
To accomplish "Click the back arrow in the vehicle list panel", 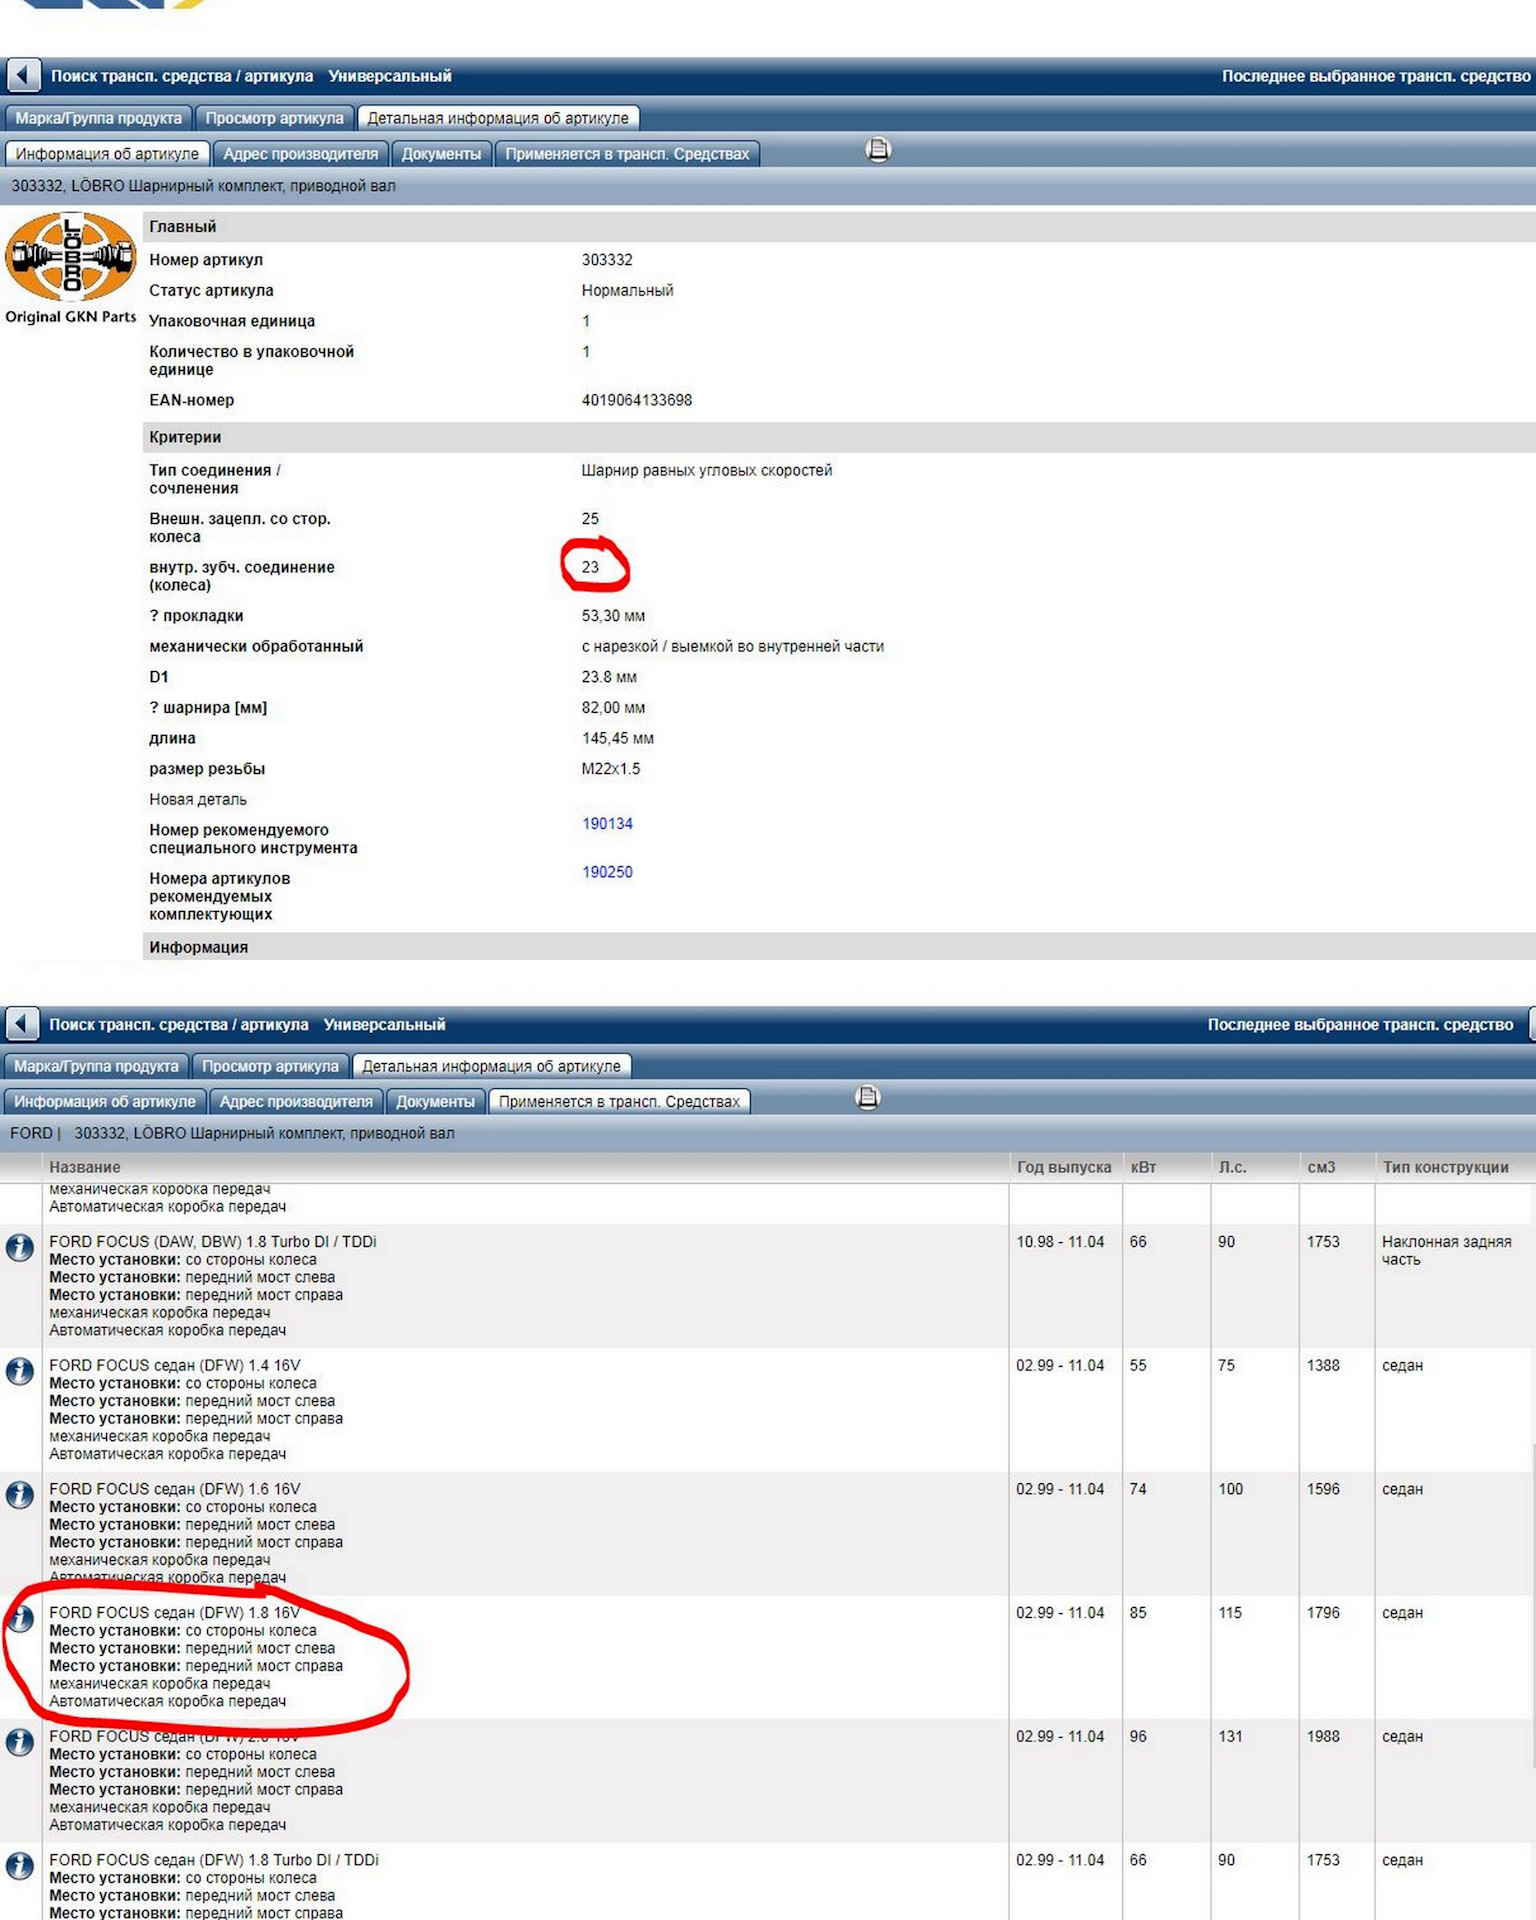I will click(x=22, y=1024).
